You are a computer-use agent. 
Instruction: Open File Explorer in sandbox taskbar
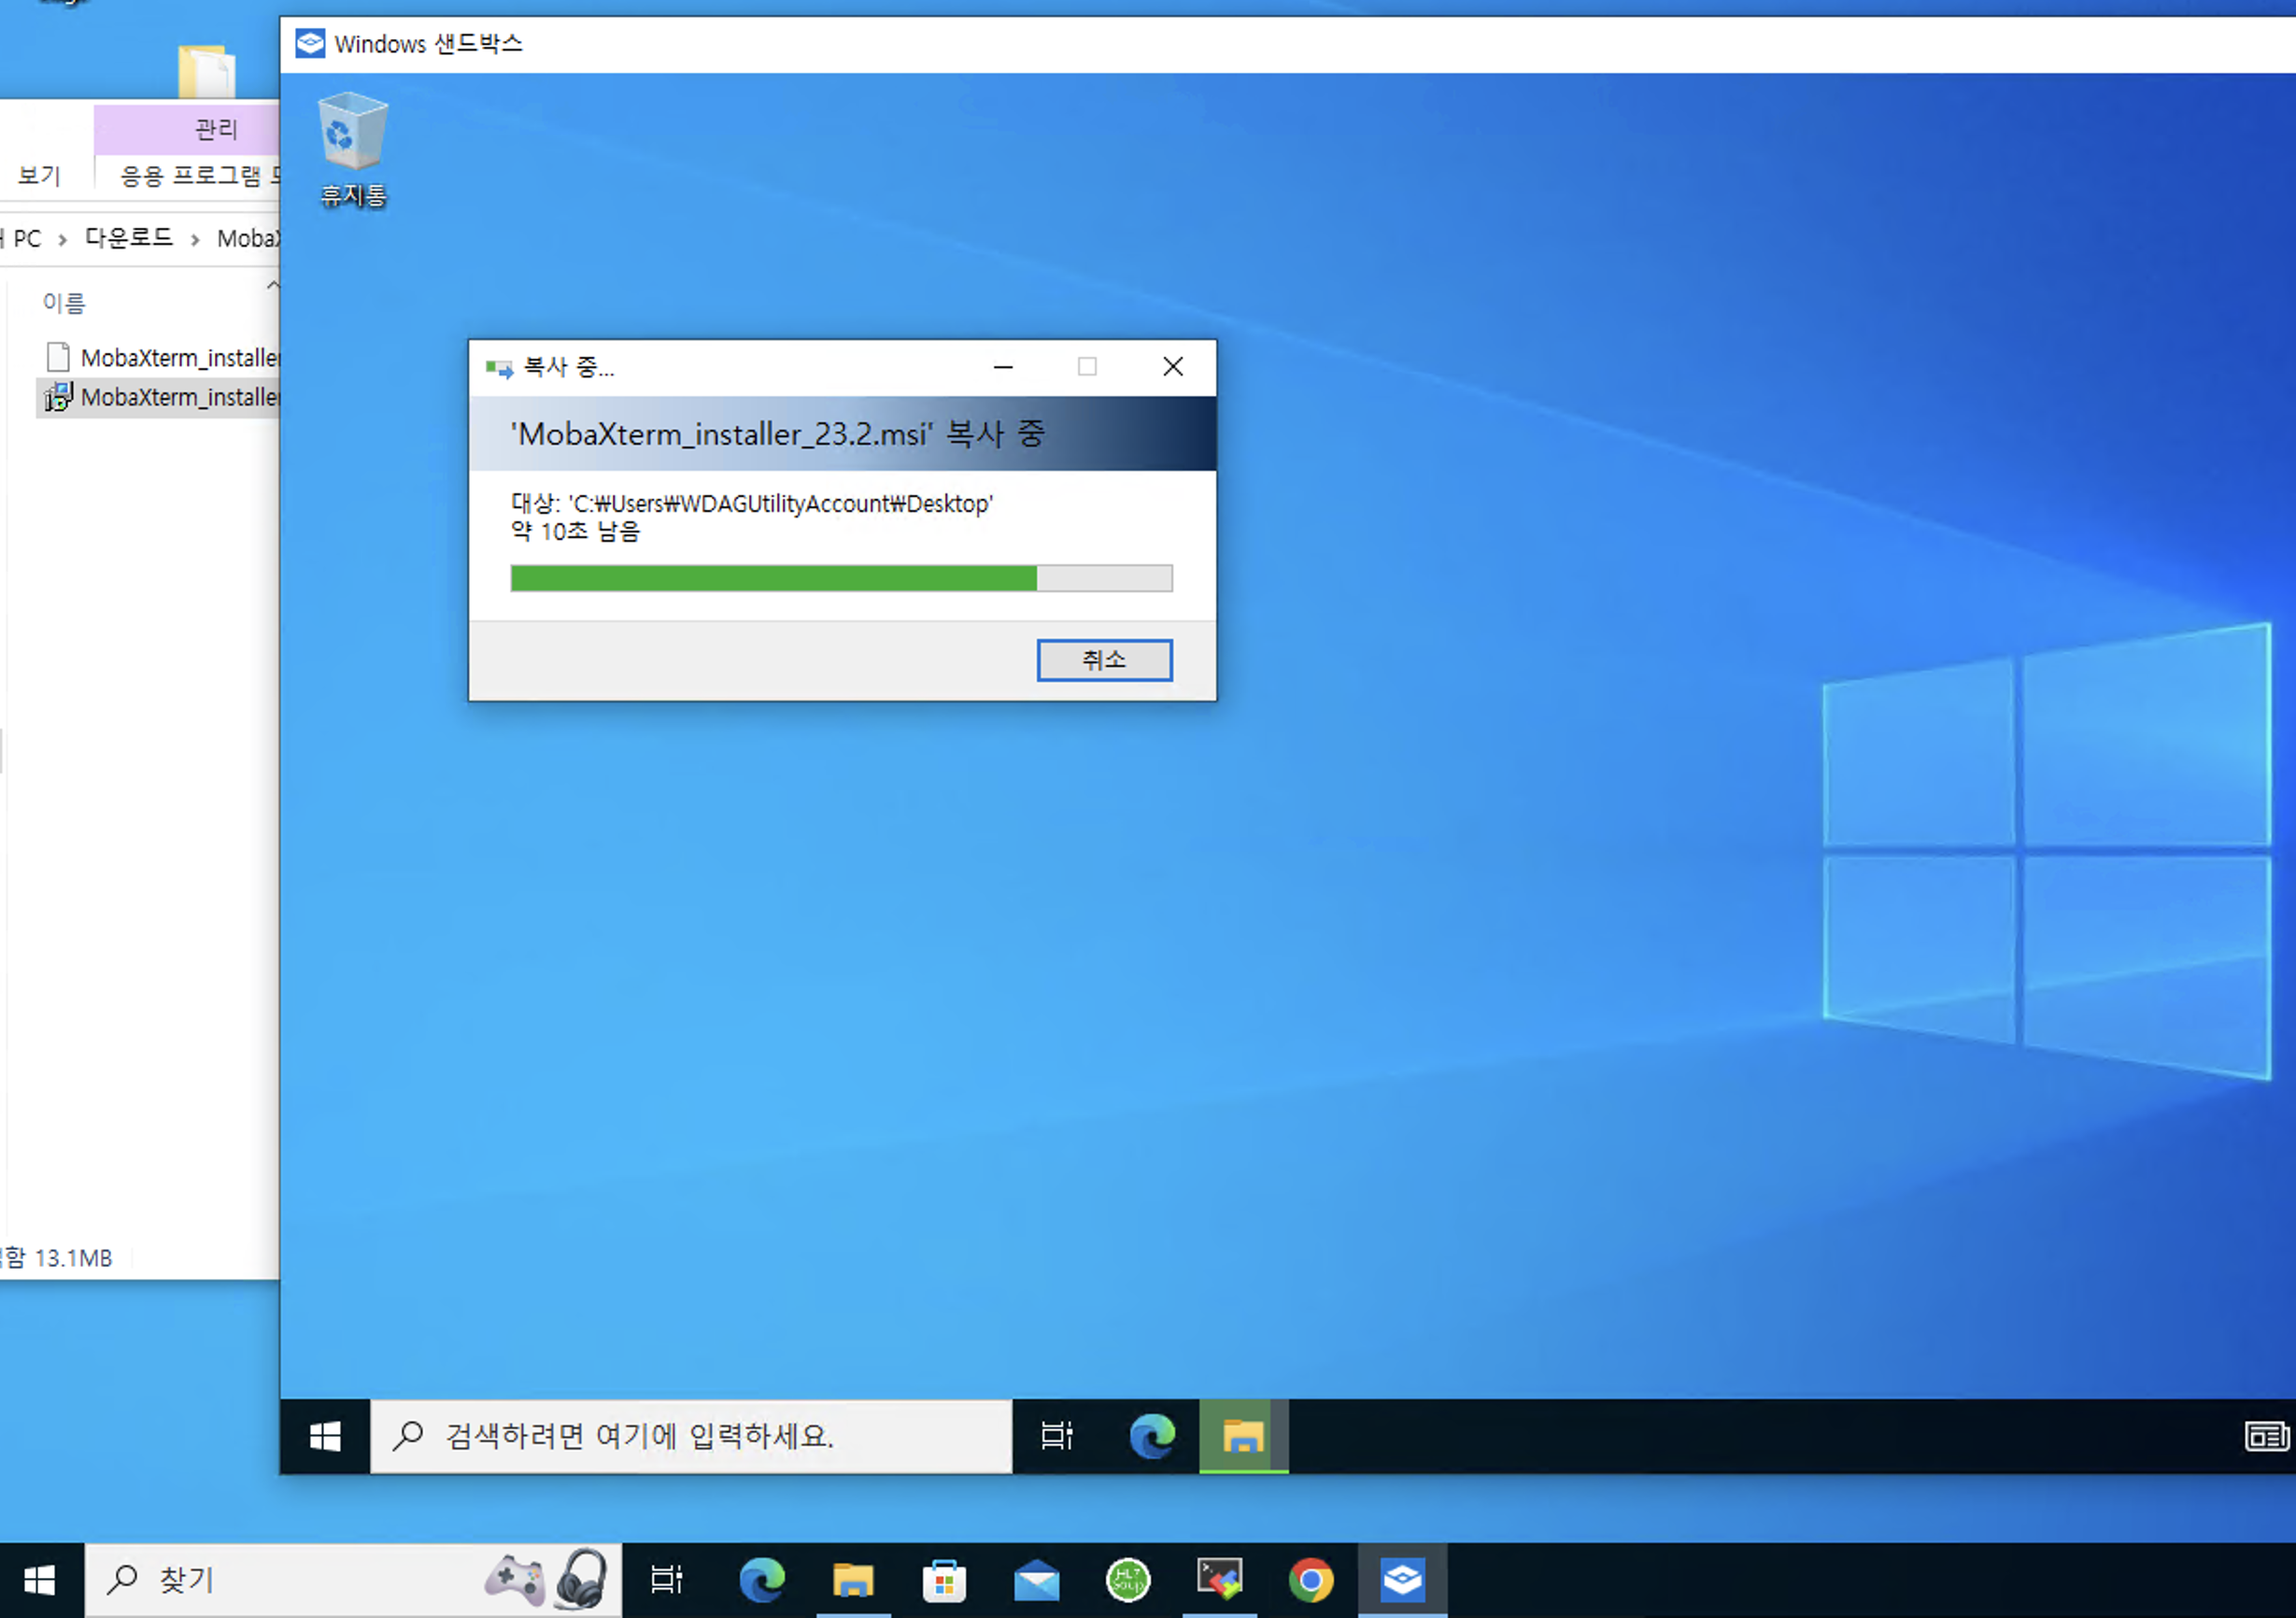[x=1243, y=1437]
